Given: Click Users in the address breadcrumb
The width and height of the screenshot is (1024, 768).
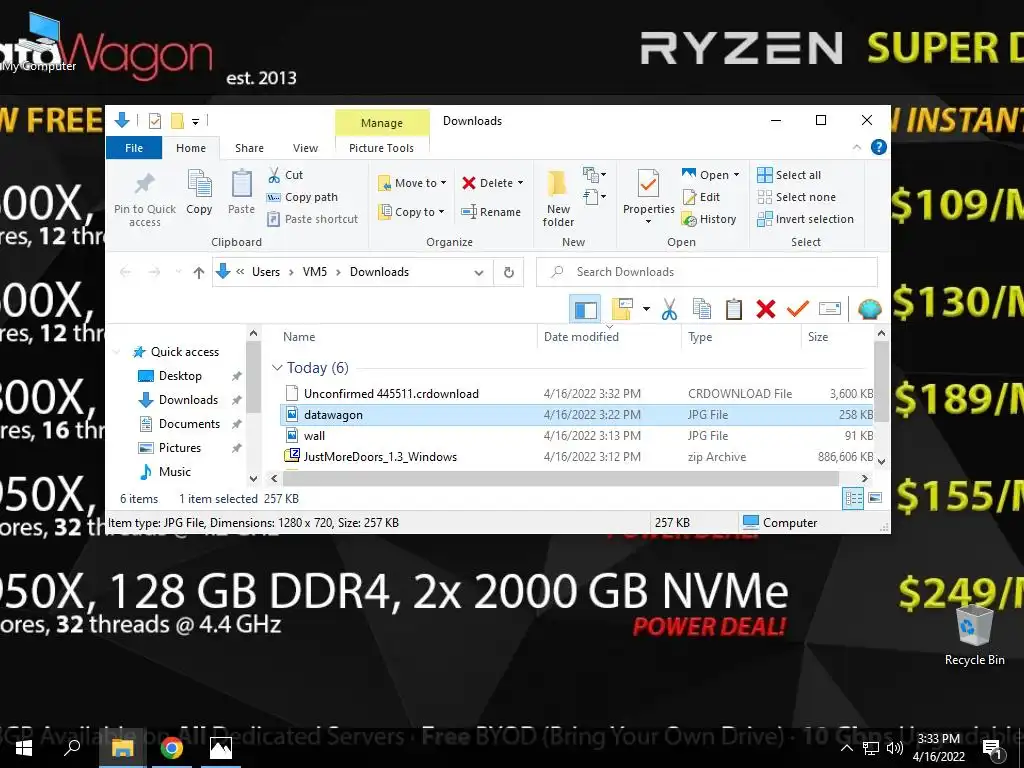Looking at the screenshot, I should point(266,272).
